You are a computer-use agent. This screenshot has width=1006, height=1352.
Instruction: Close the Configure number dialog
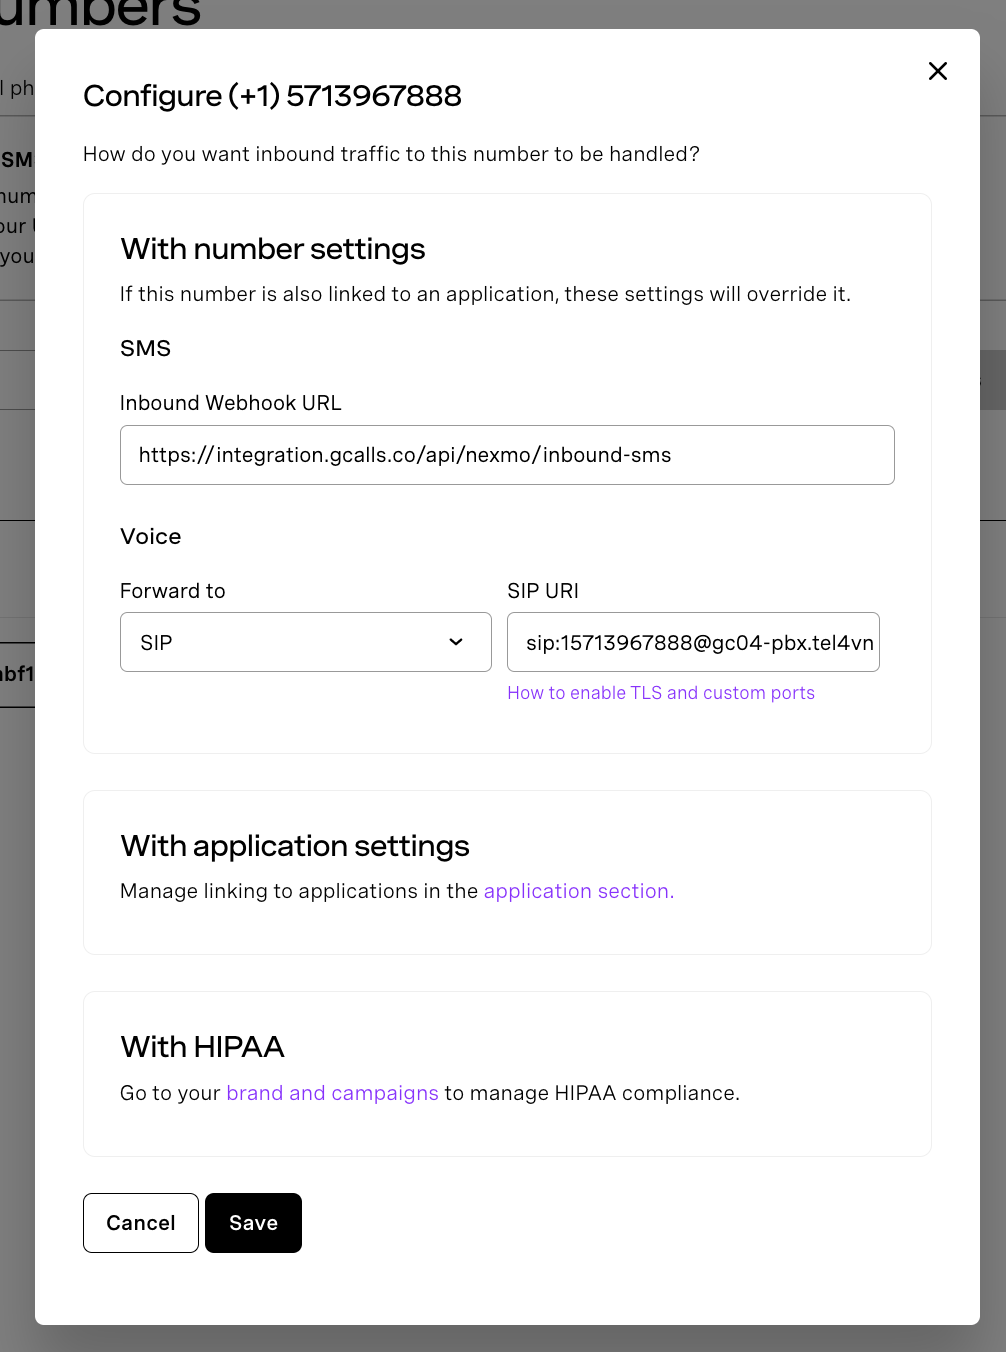tap(937, 71)
